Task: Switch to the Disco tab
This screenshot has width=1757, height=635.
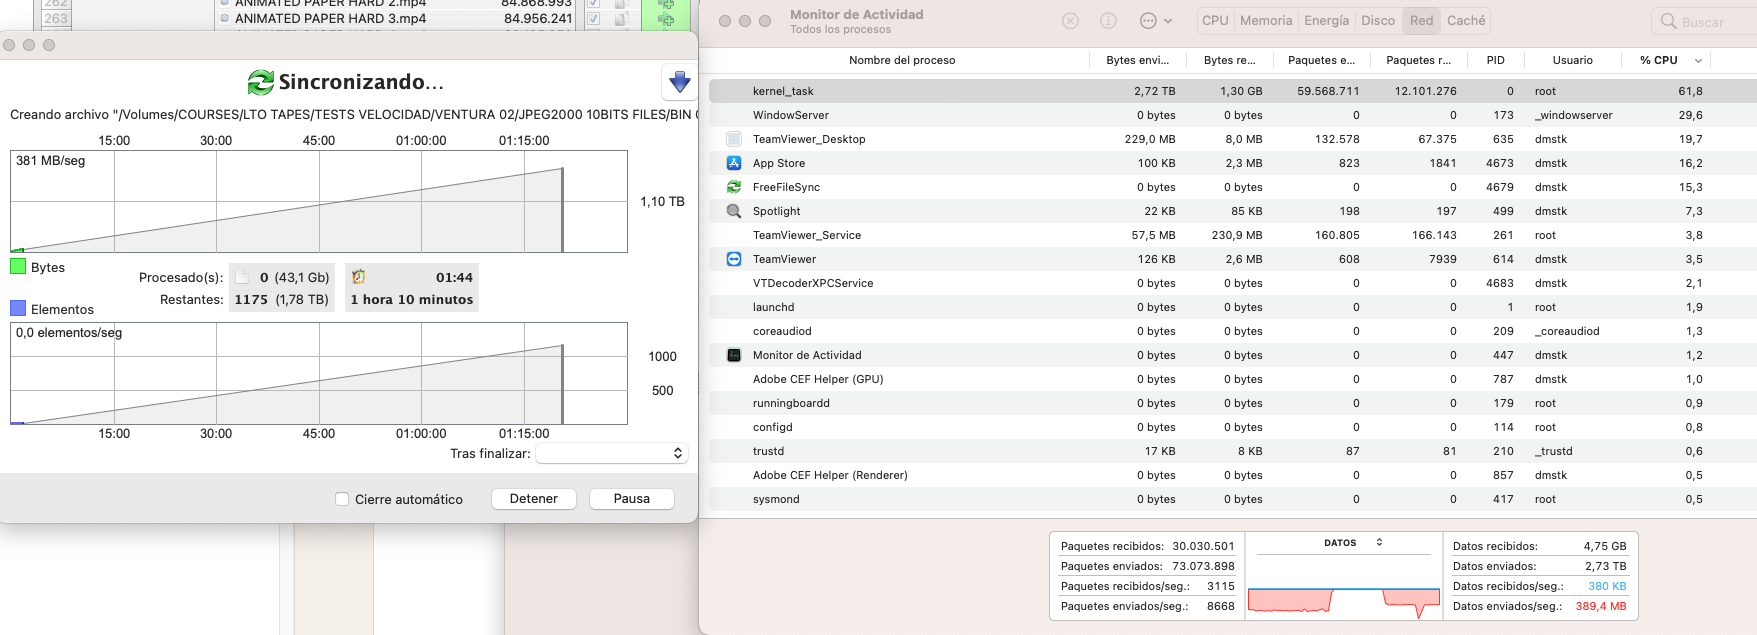Action: 1378,20
